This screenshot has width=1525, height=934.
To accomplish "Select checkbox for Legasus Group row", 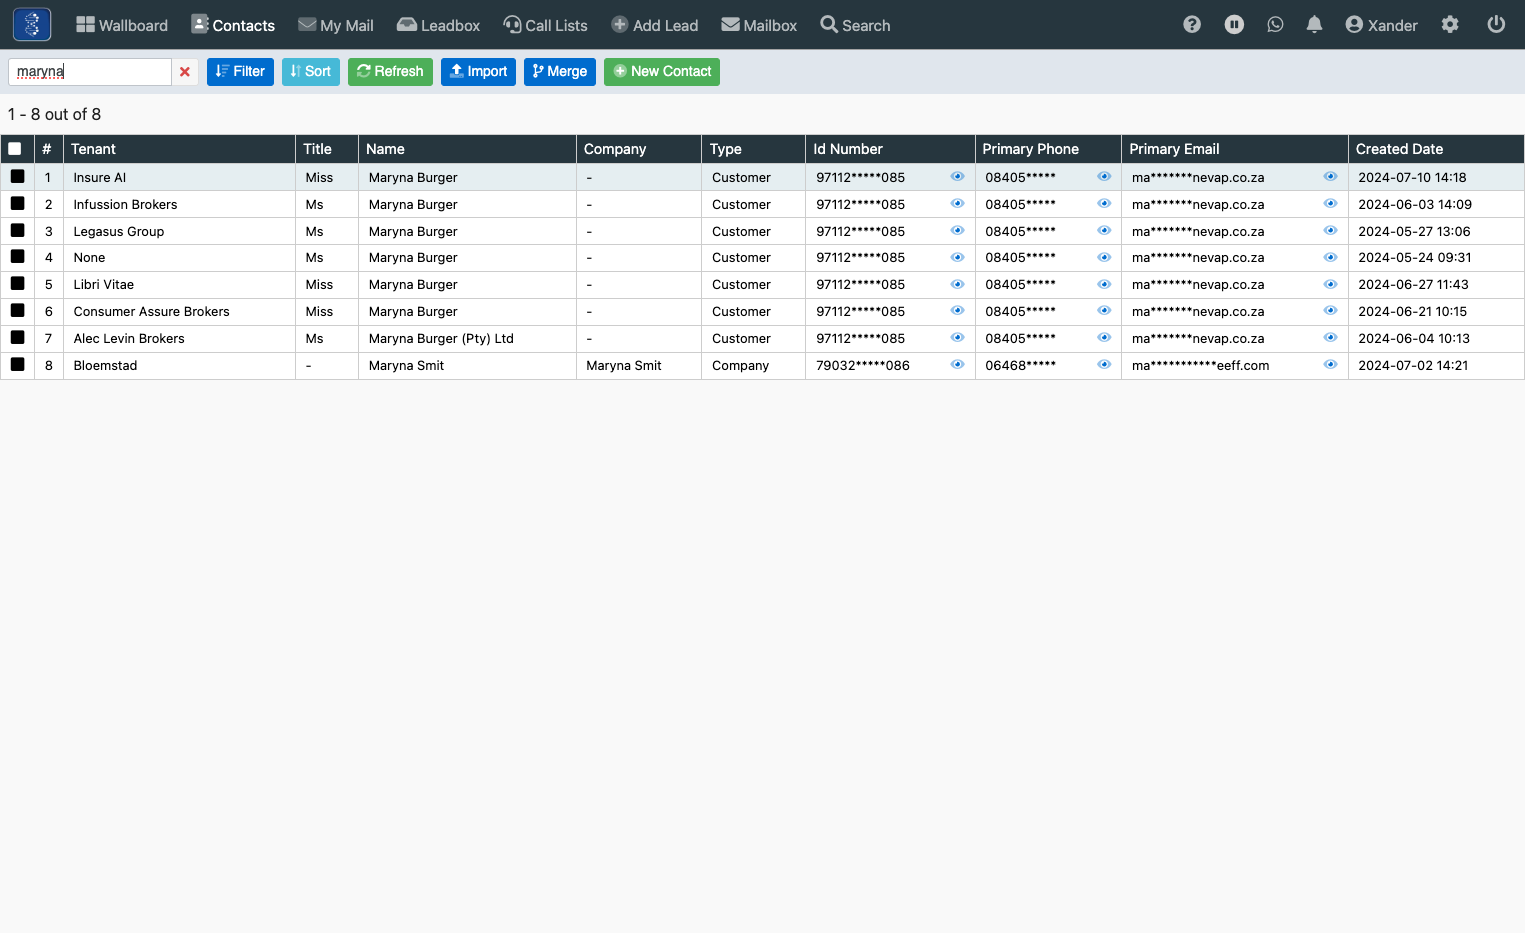I will [x=17, y=230].
